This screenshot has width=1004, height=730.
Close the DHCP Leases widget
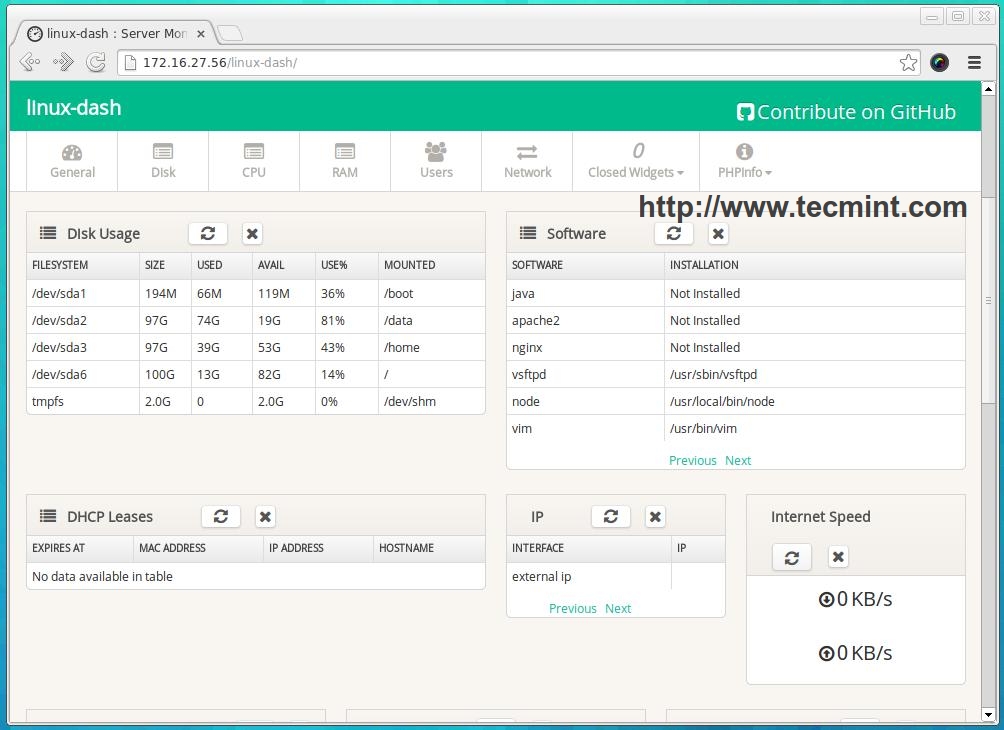[265, 516]
